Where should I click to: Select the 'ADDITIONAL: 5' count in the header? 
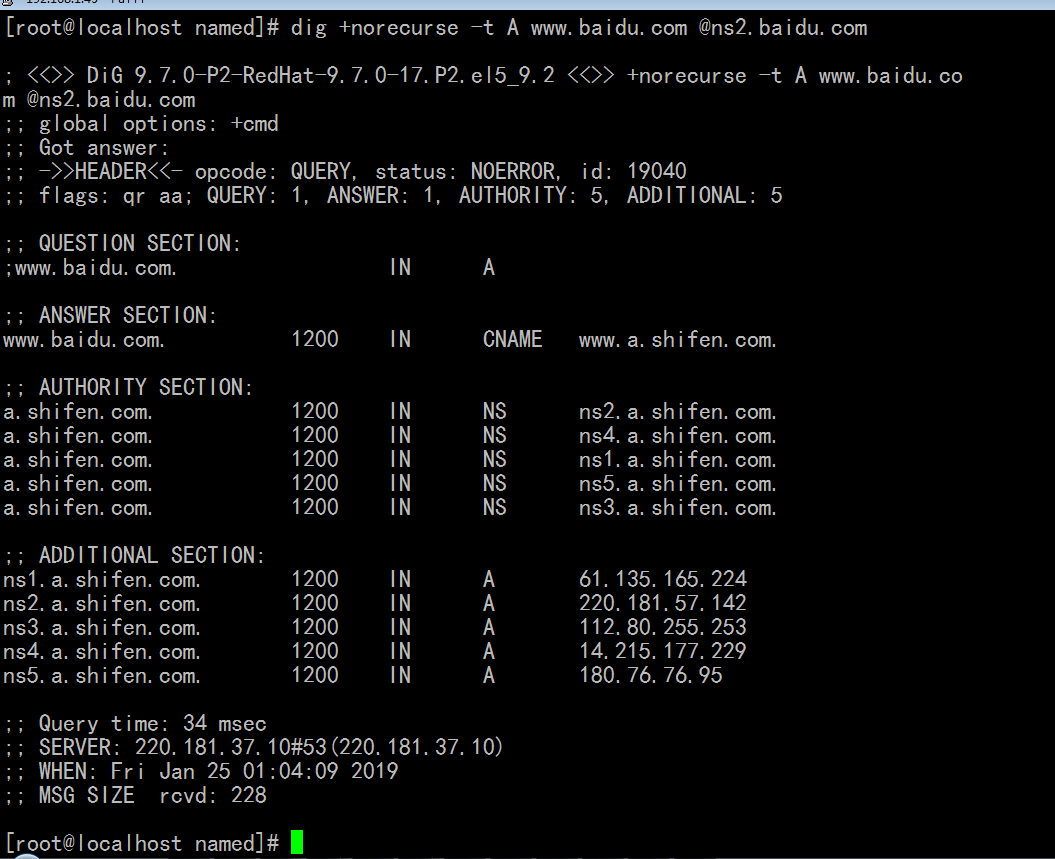coord(704,196)
